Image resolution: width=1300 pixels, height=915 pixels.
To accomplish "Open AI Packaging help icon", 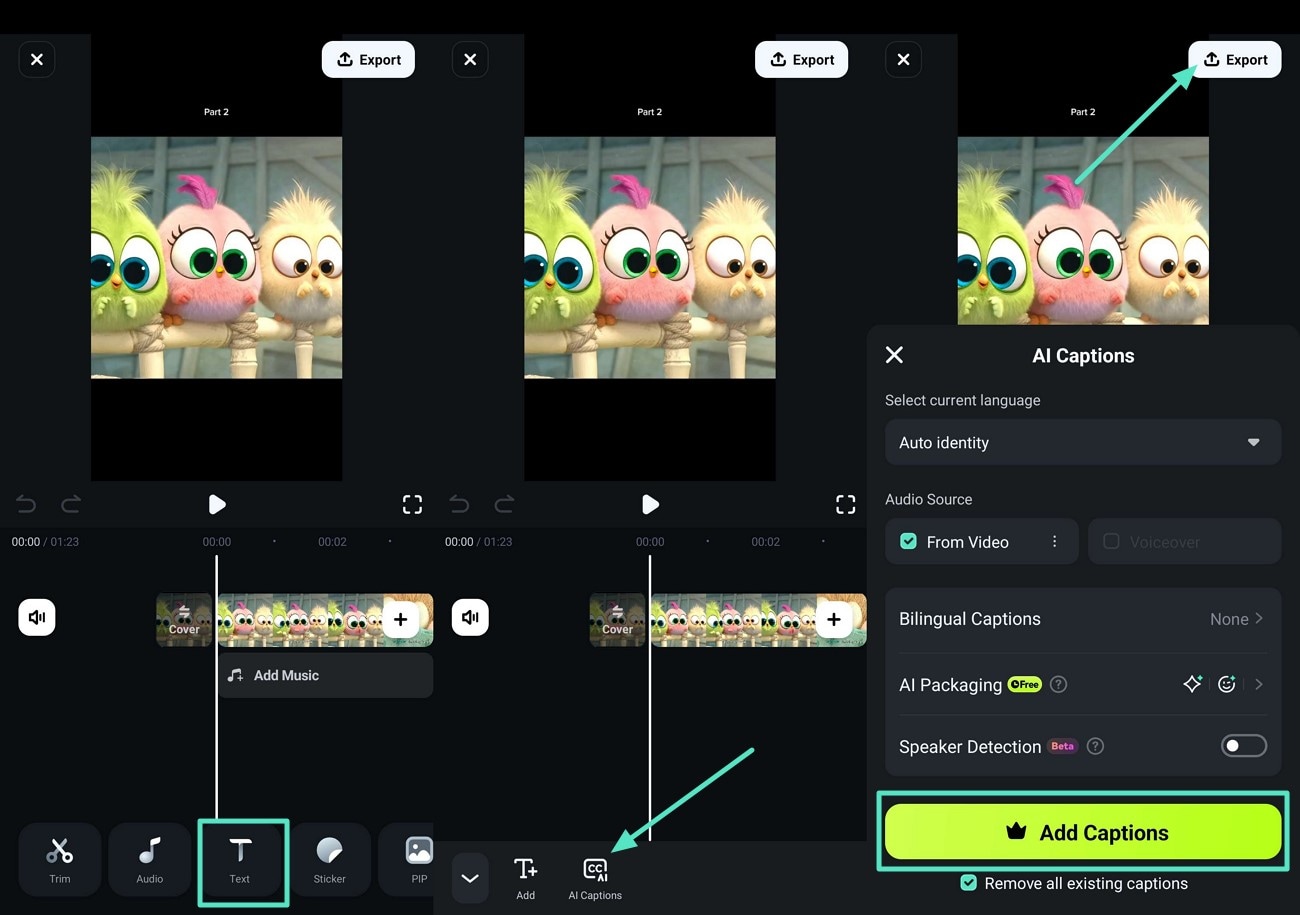I will [x=1059, y=685].
